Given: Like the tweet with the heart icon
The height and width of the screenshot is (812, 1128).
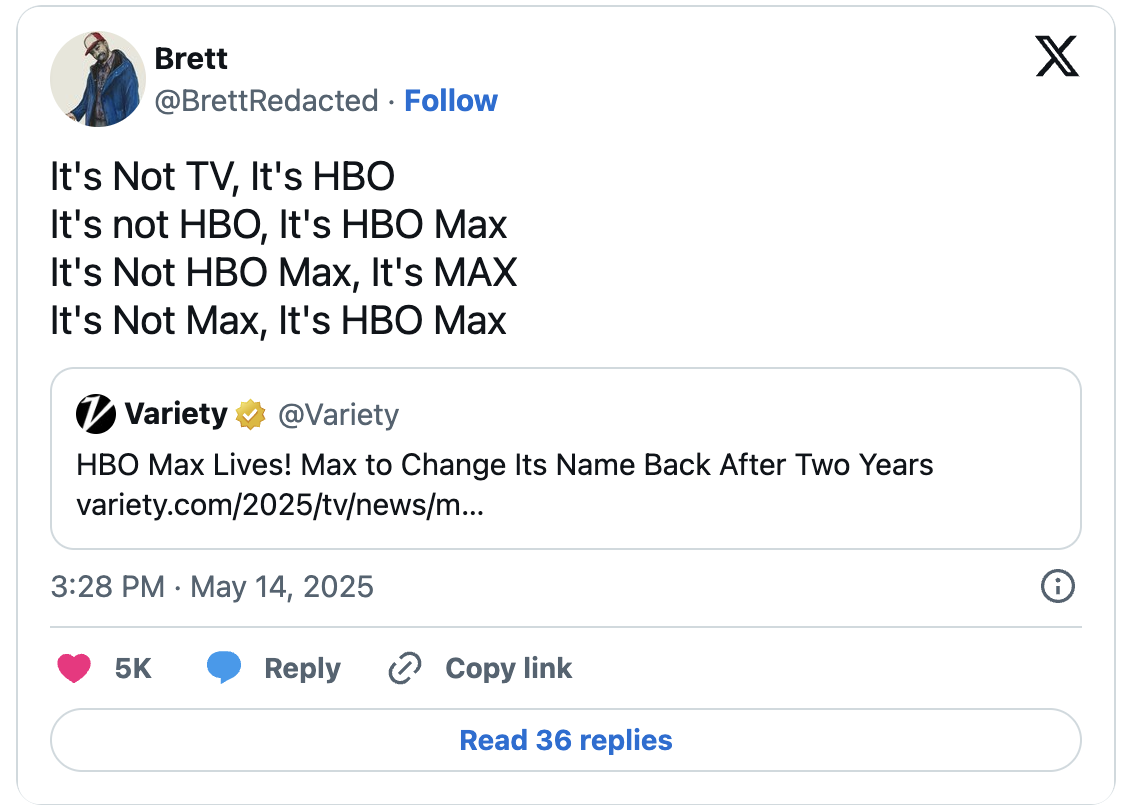Looking at the screenshot, I should [x=74, y=668].
